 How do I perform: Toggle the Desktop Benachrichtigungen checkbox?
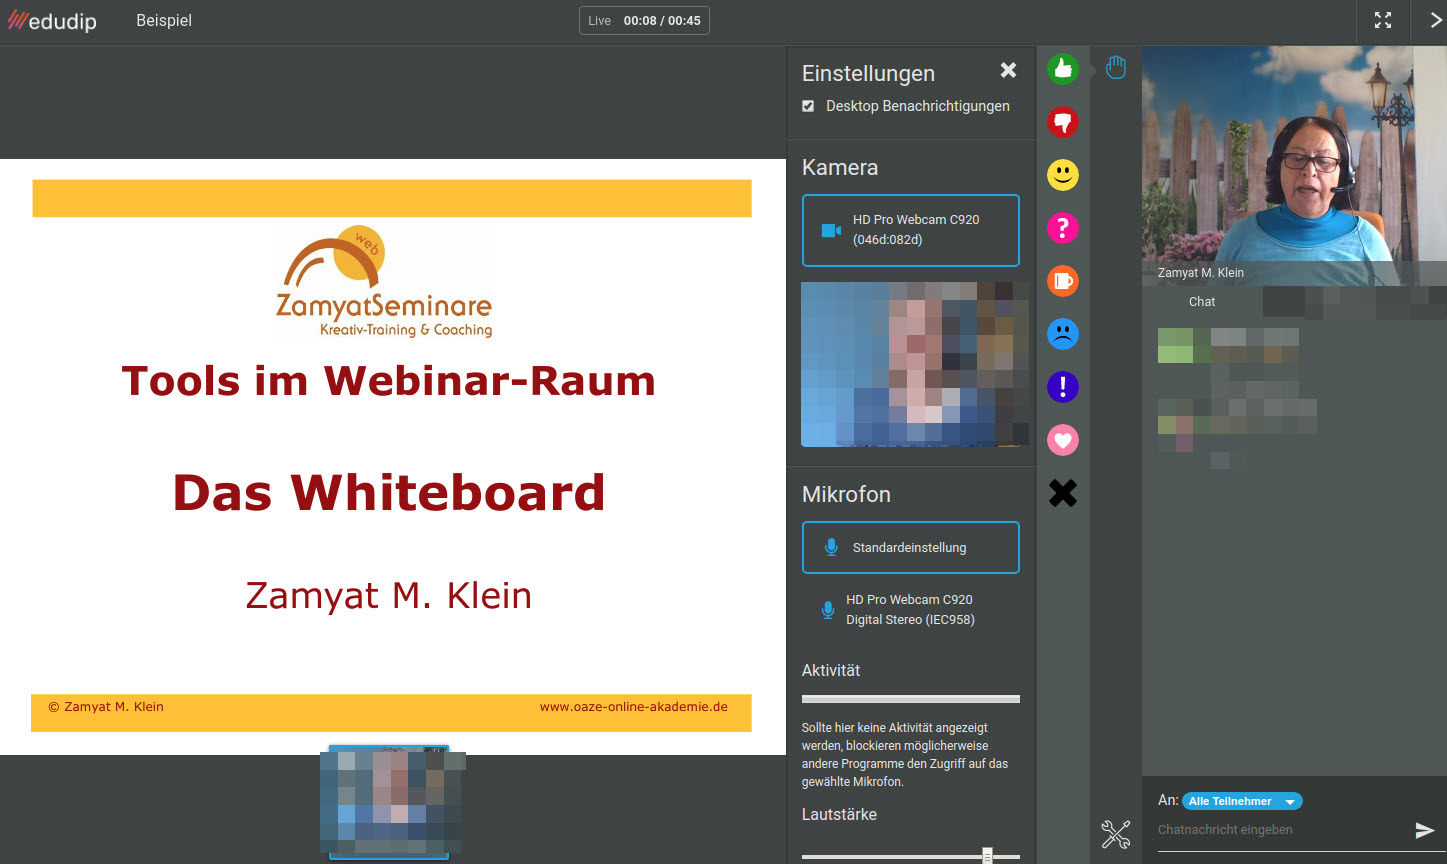point(808,106)
